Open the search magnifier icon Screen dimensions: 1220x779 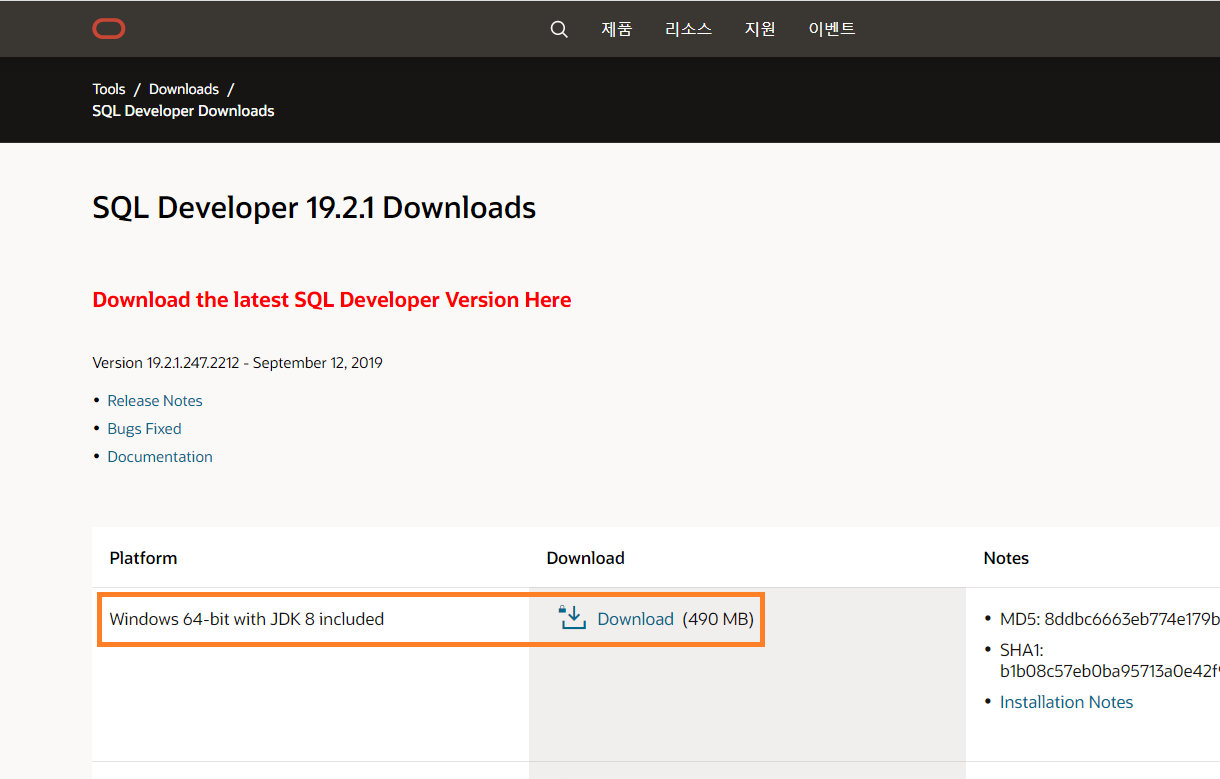(x=559, y=29)
